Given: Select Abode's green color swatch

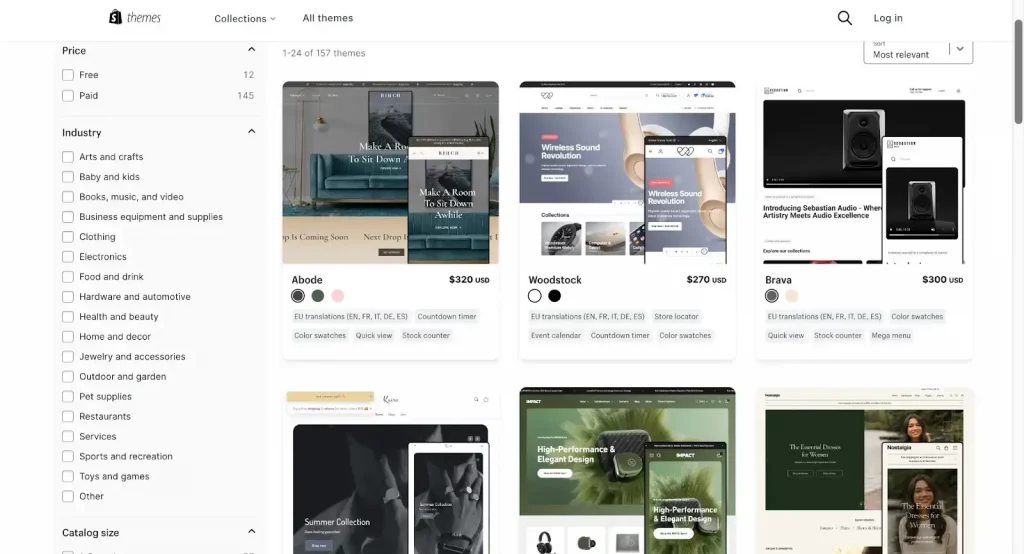Looking at the screenshot, I should pos(318,296).
